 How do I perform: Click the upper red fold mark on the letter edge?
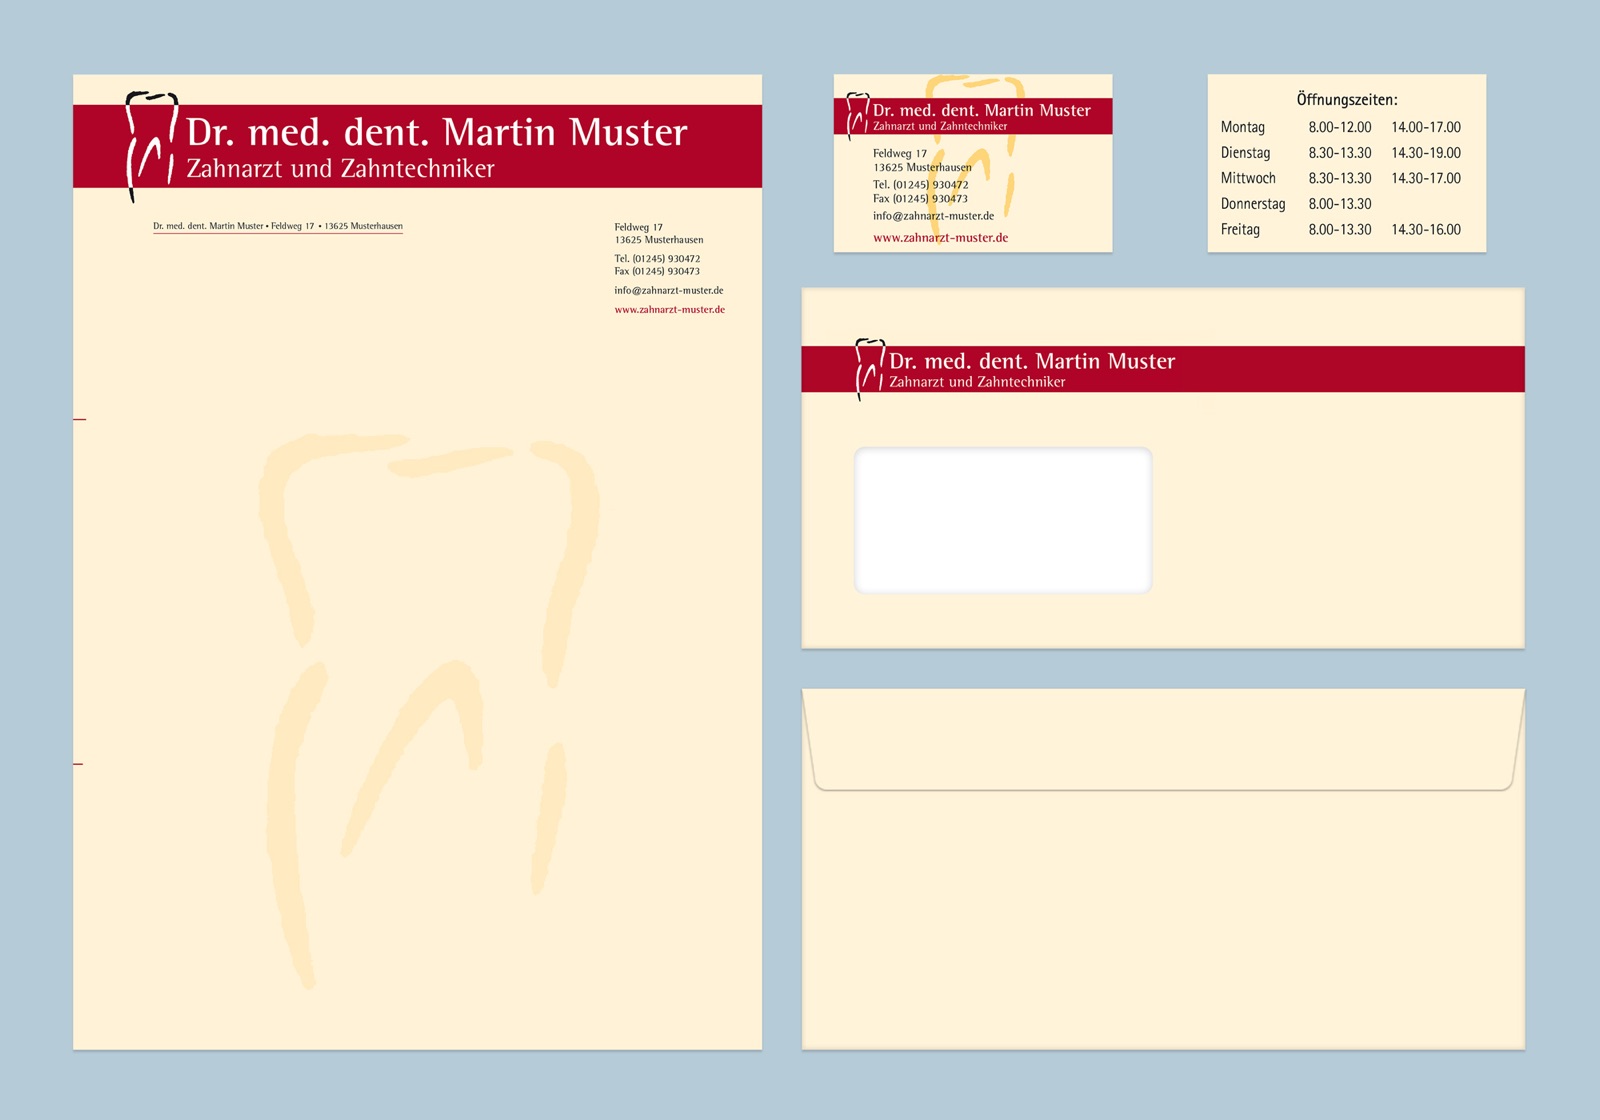(80, 419)
